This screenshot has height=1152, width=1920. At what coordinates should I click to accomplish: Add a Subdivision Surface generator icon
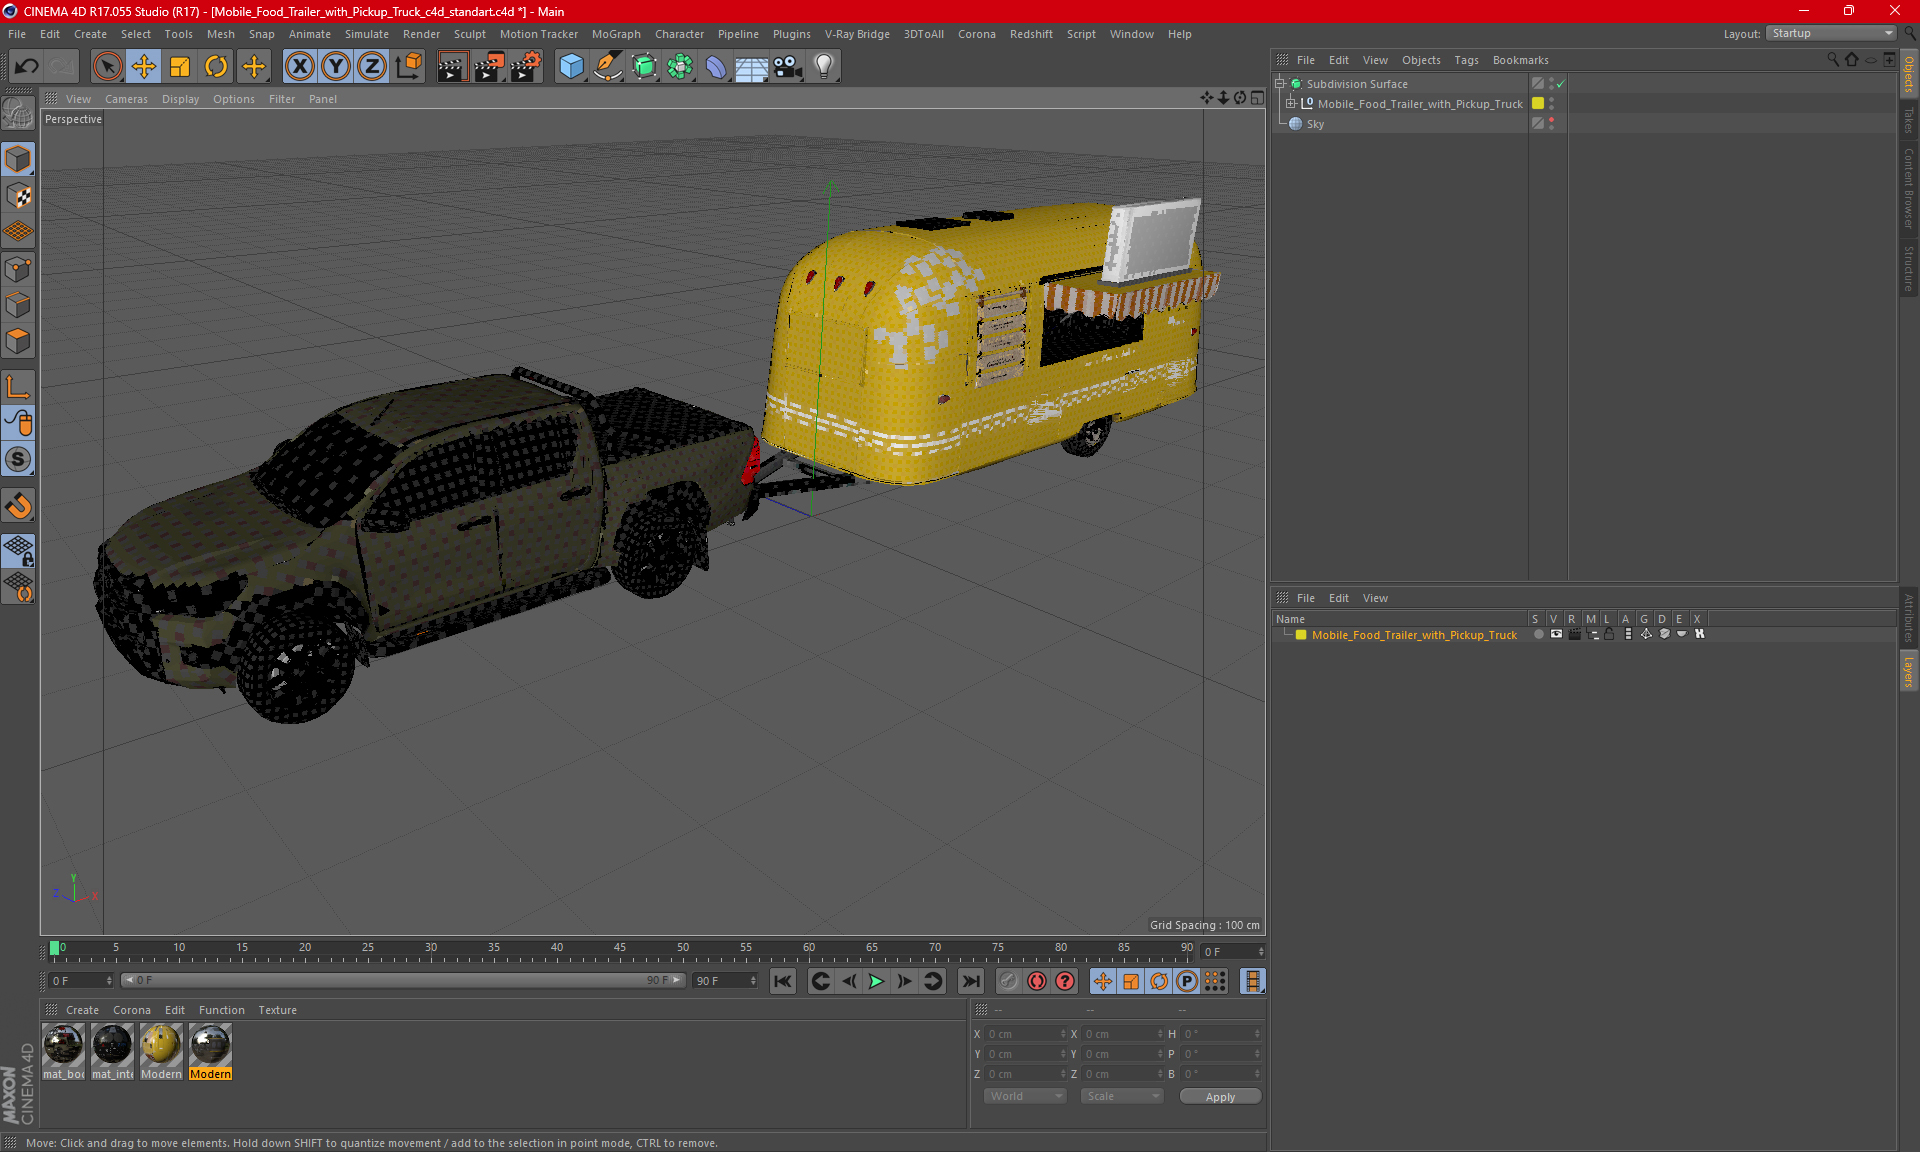click(644, 67)
